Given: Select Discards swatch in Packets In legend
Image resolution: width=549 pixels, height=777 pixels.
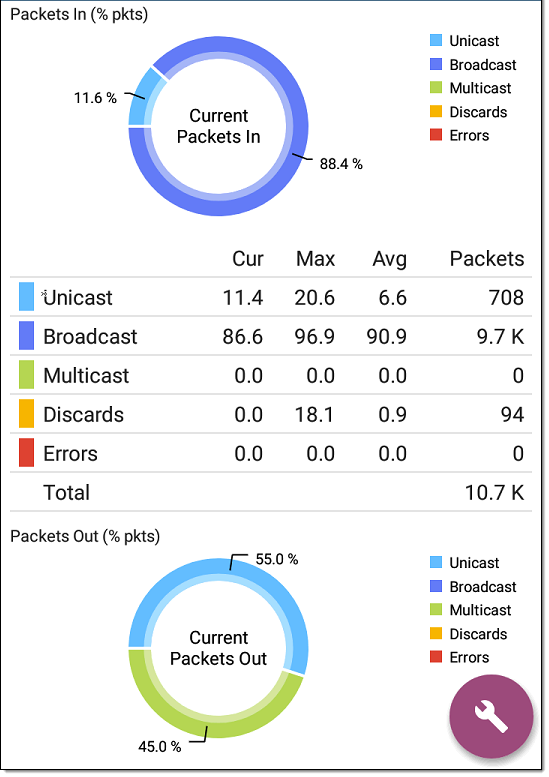Looking at the screenshot, I should 436,111.
